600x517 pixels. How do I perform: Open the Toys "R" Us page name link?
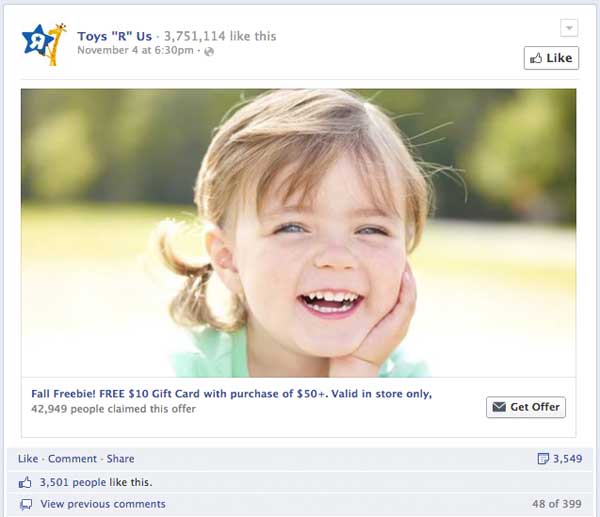click(x=114, y=36)
